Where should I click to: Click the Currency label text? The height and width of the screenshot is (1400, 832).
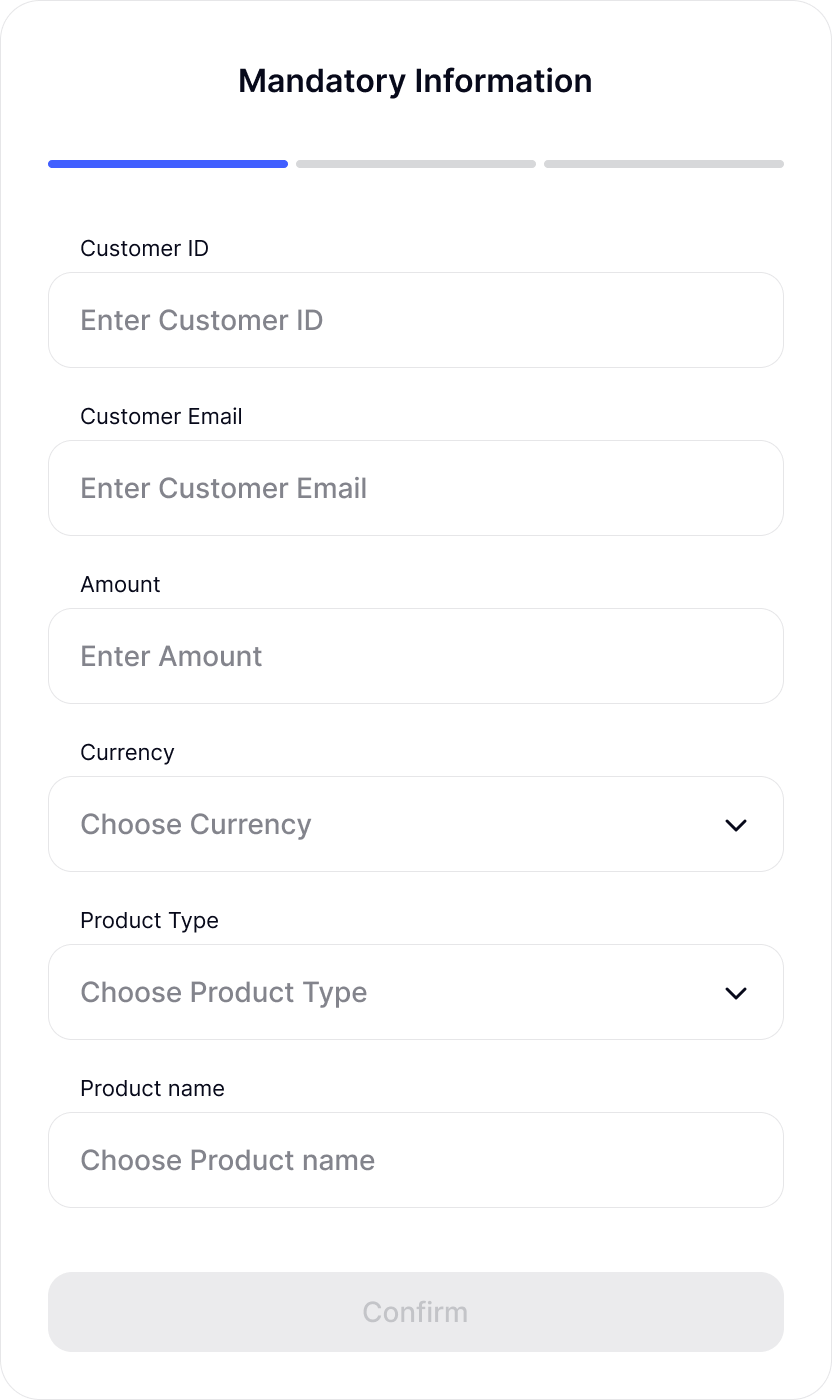click(x=127, y=752)
